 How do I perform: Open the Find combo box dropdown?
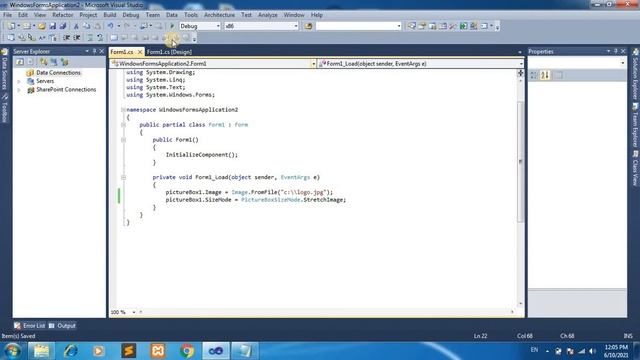pyautogui.click(x=399, y=26)
